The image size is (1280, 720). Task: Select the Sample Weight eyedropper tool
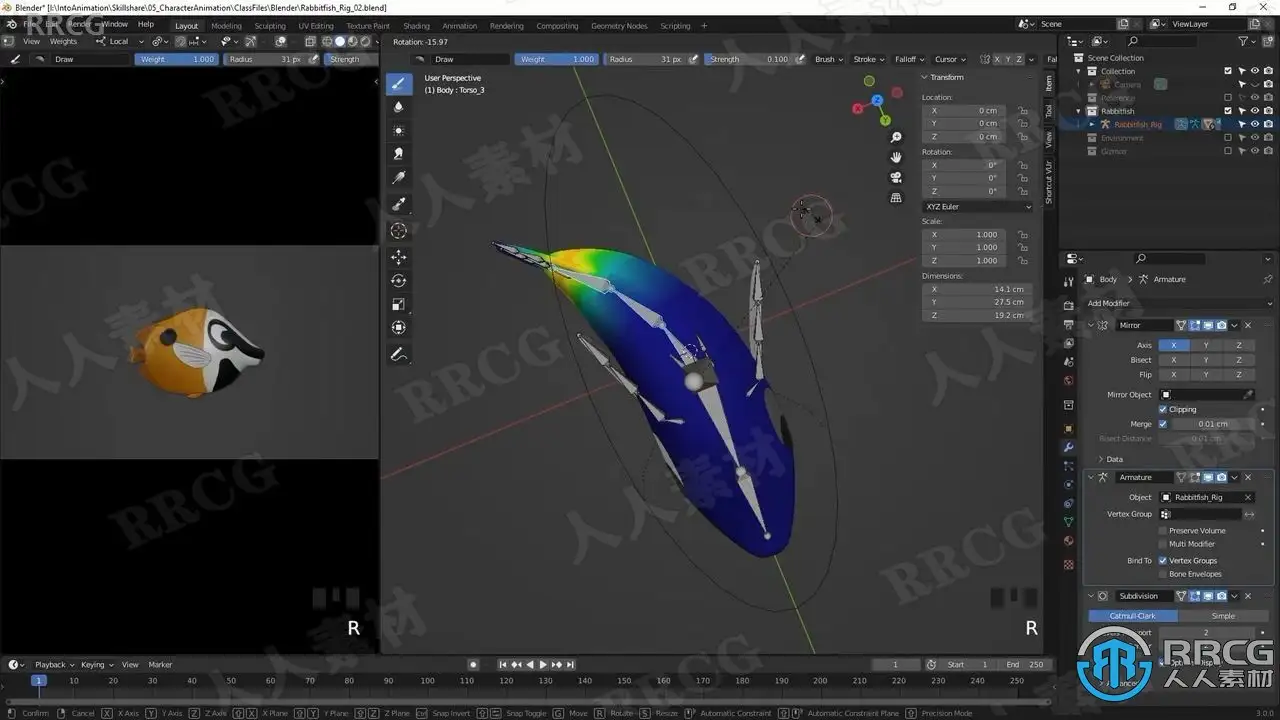(x=399, y=204)
